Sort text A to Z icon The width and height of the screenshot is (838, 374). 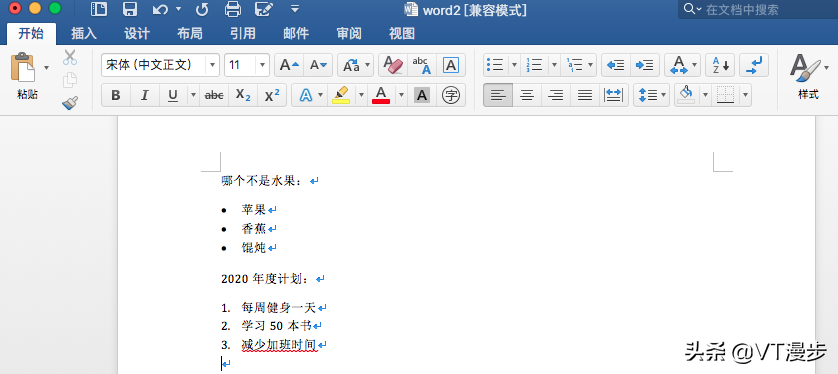(x=720, y=65)
